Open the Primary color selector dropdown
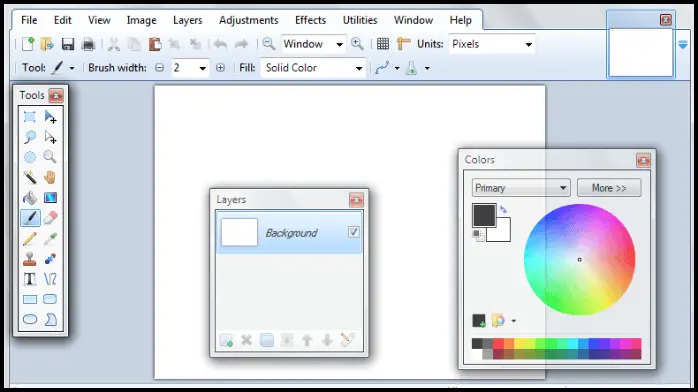698x392 pixels. [x=521, y=188]
